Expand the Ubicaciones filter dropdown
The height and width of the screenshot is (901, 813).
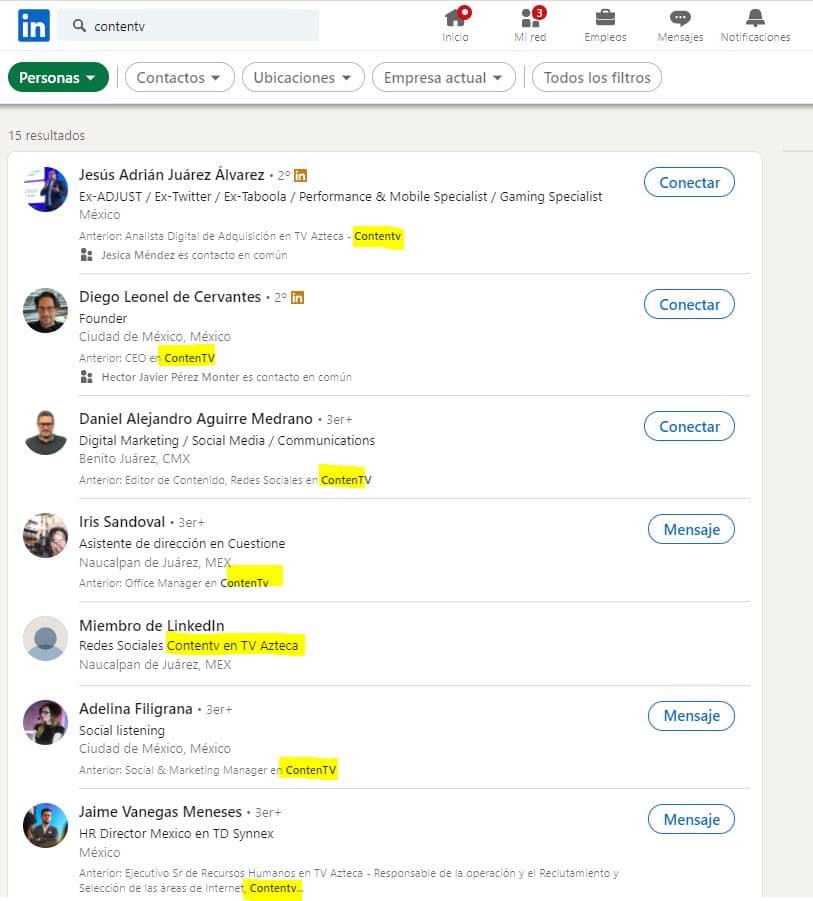point(303,77)
